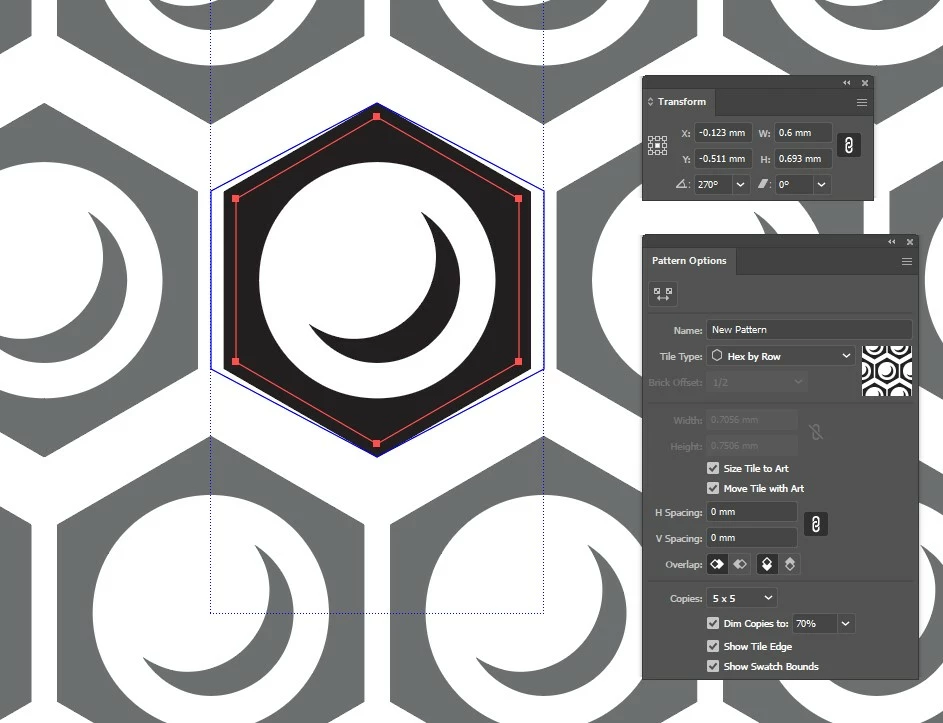943x723 pixels.
Task: Click the reference point locator in Transform
Action: [657, 146]
